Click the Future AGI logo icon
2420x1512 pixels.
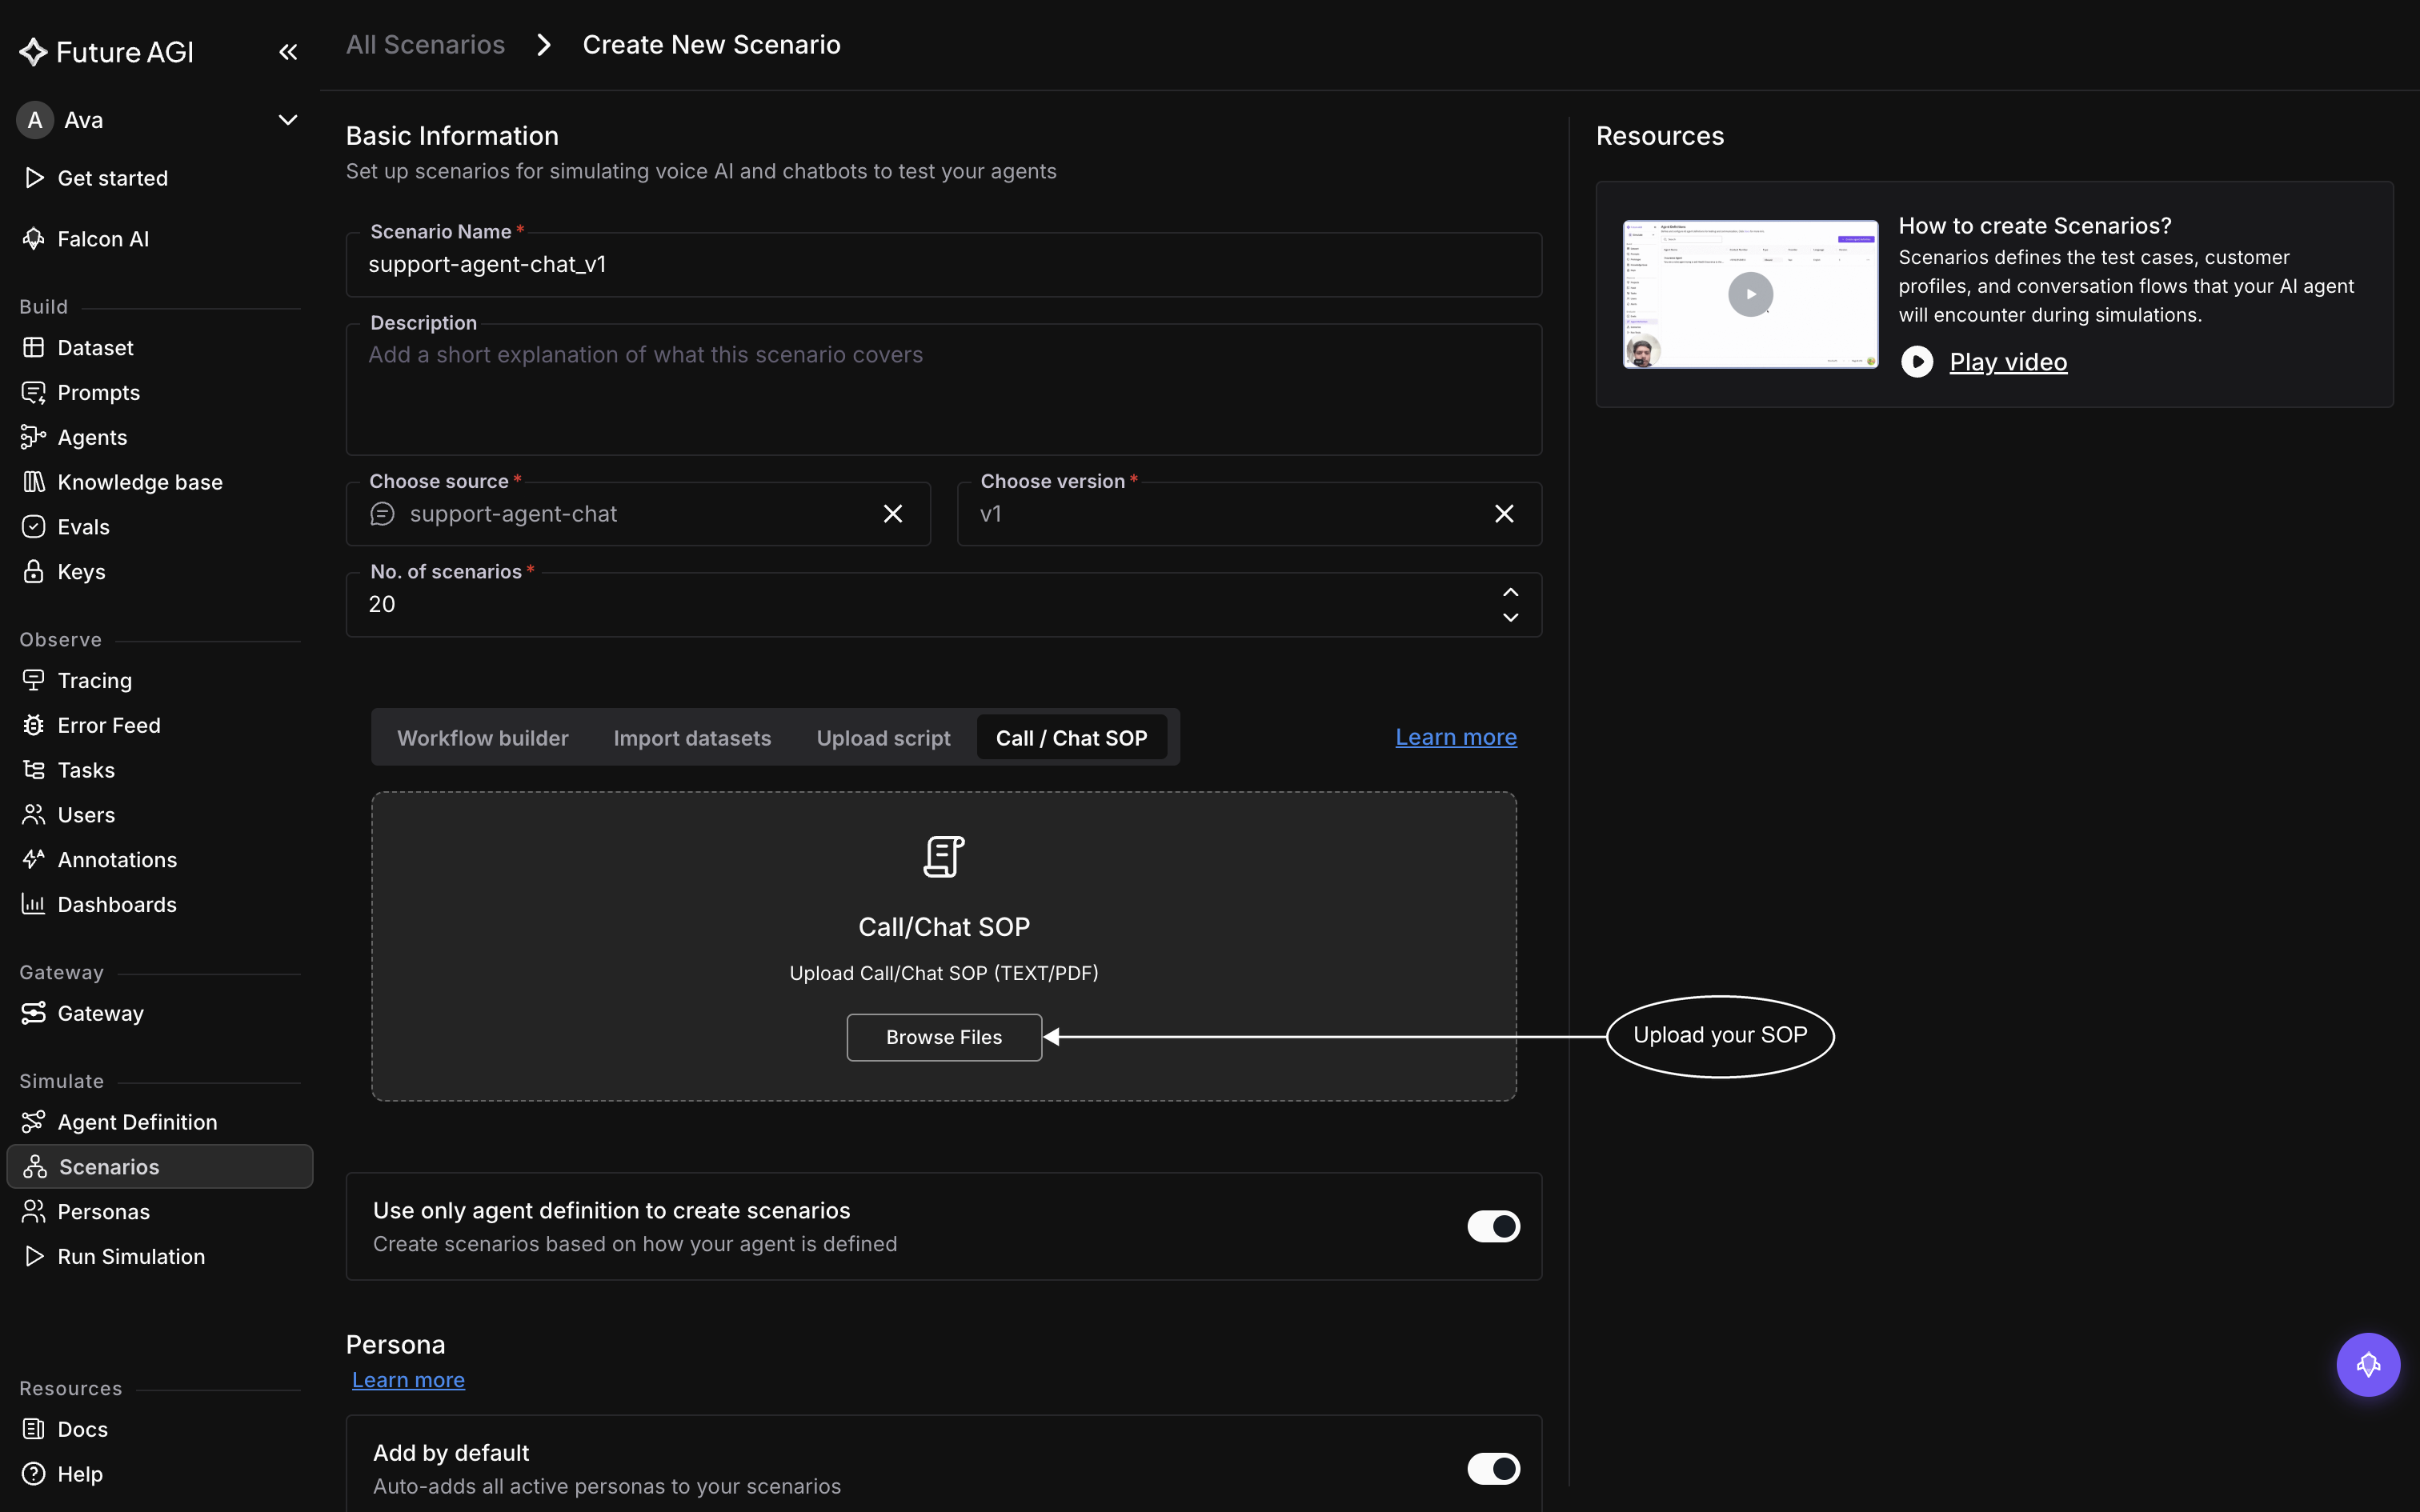[33, 52]
